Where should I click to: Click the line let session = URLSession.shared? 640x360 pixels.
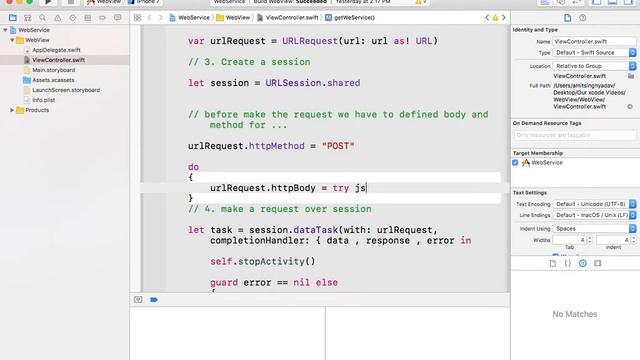coord(274,83)
